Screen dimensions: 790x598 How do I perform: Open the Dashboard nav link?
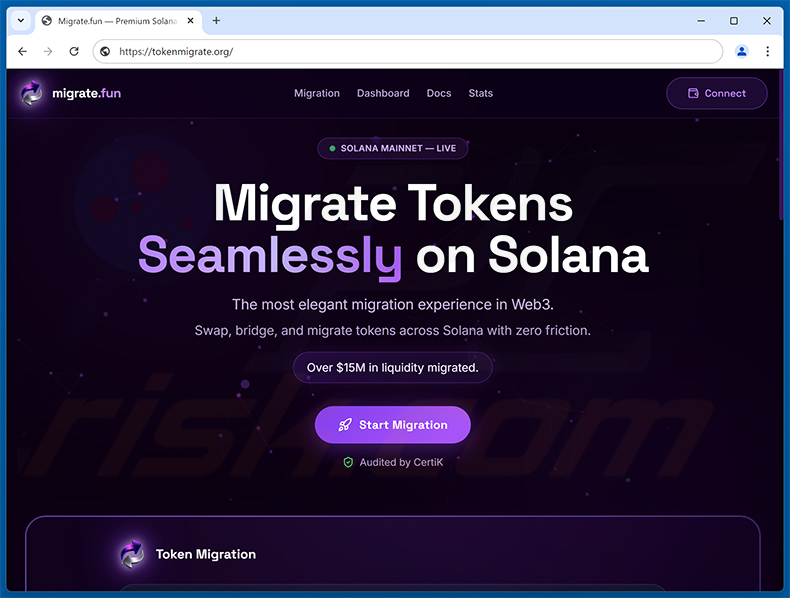pos(383,93)
